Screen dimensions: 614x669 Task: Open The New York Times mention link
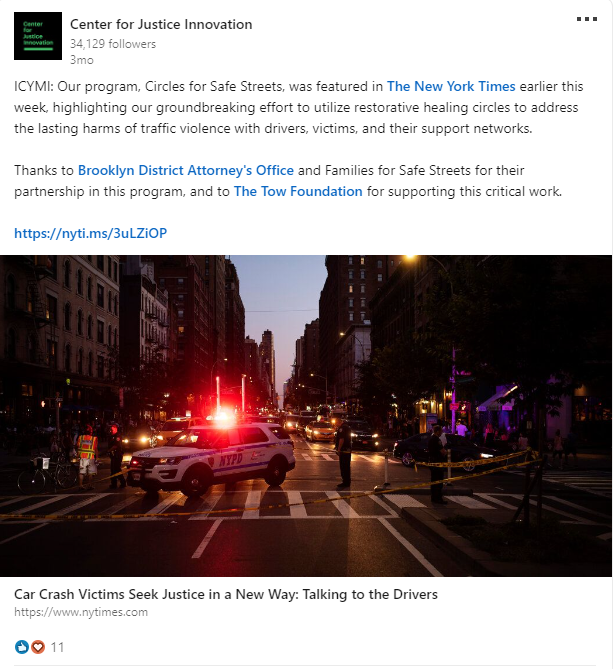click(x=451, y=86)
